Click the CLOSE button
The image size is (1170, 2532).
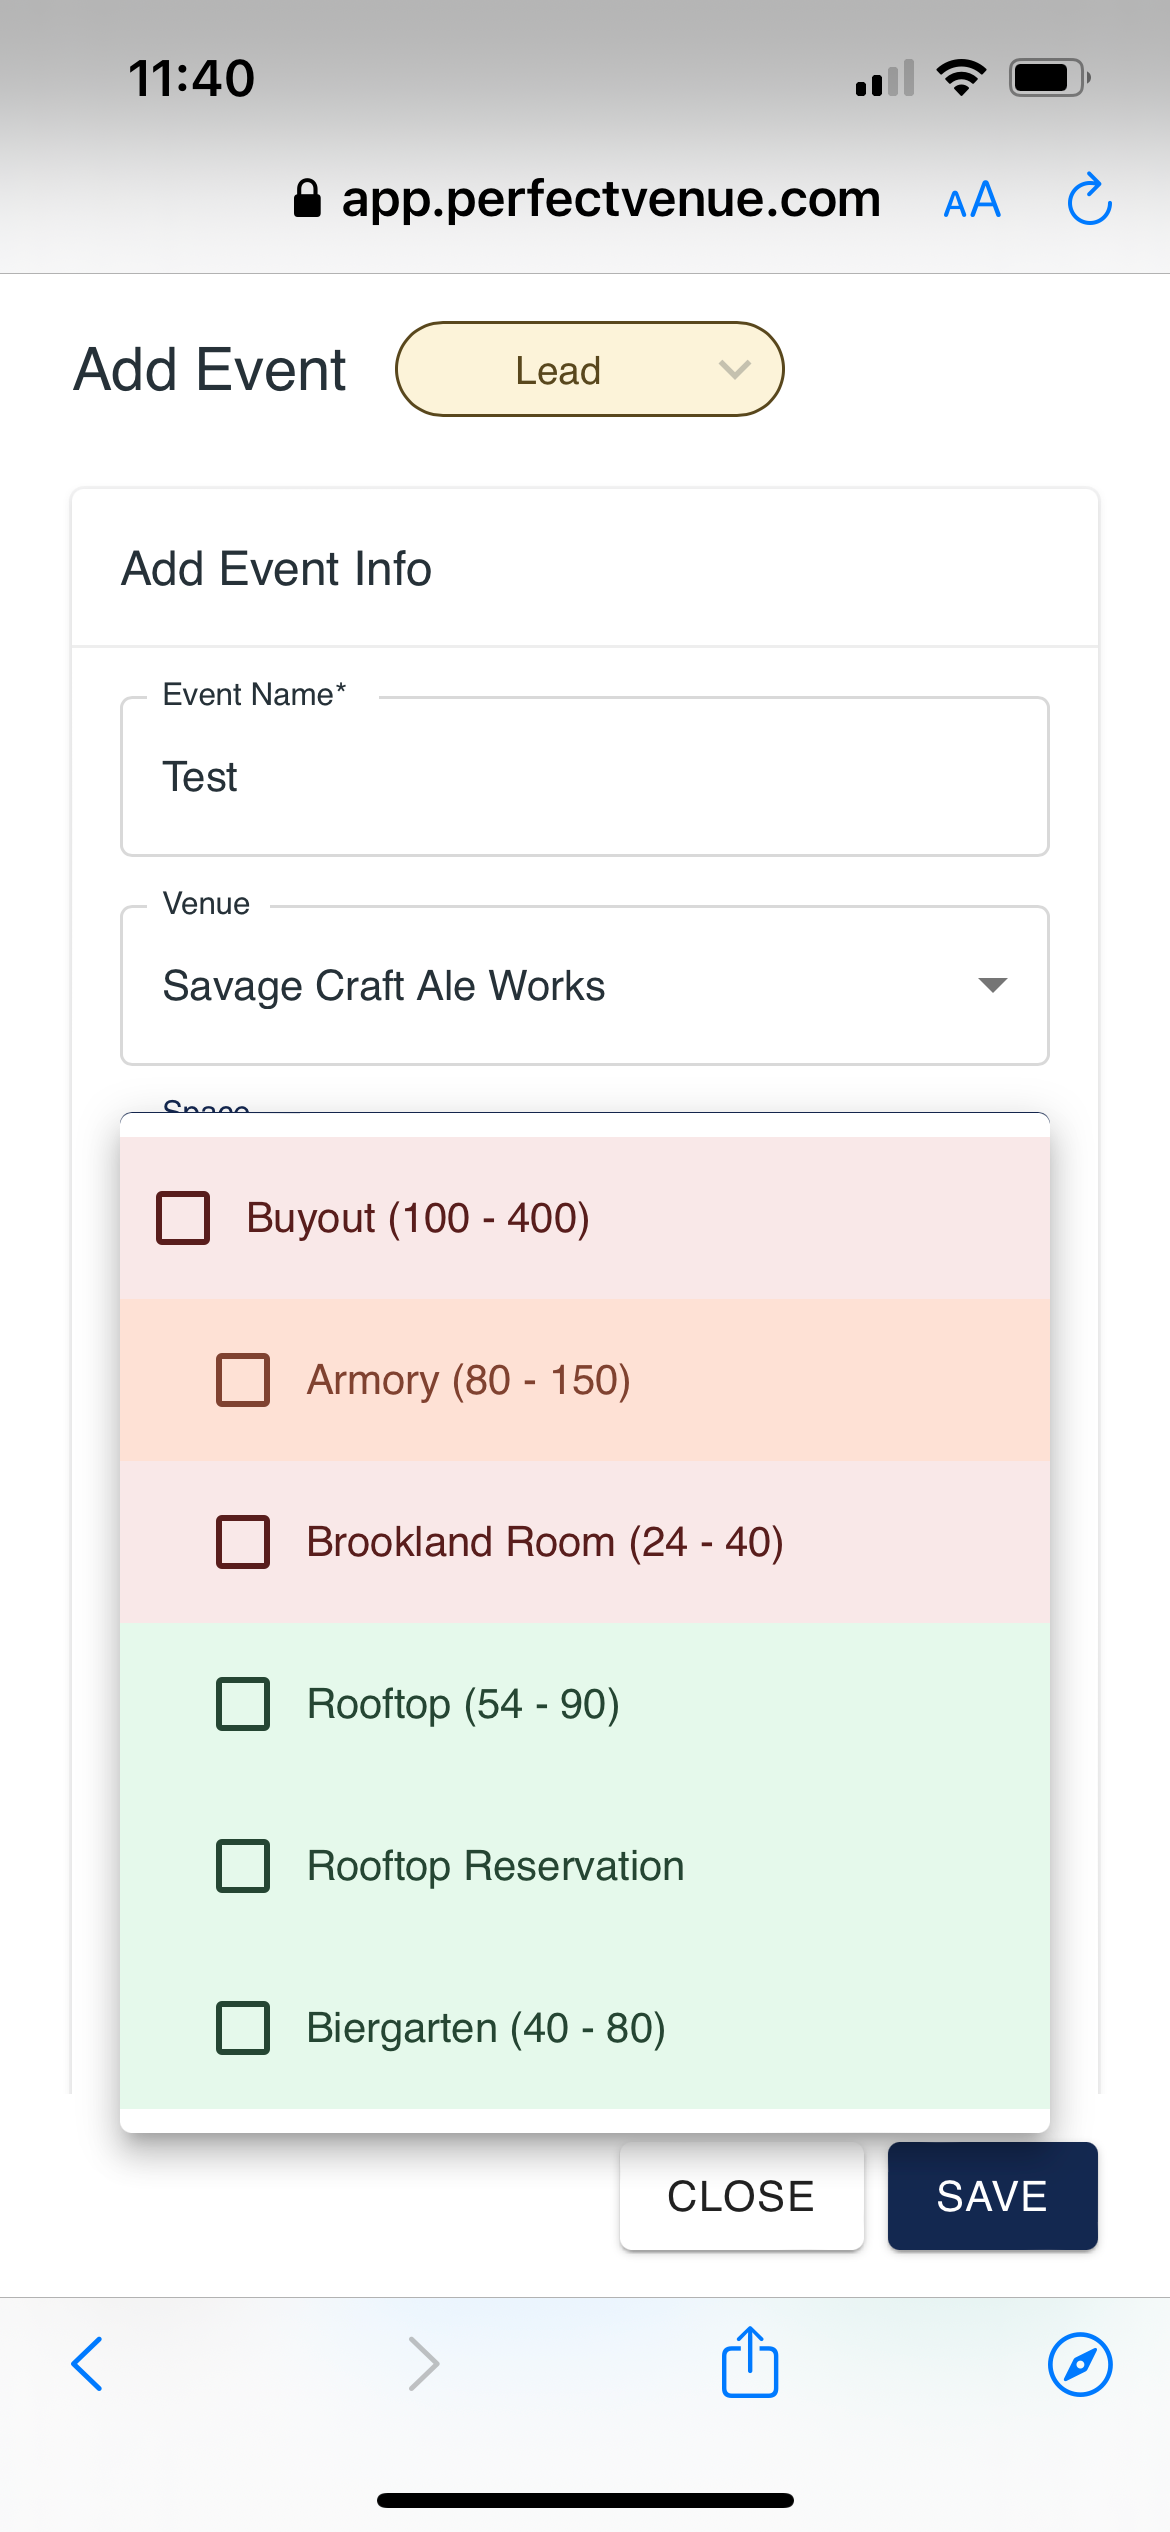coord(741,2196)
